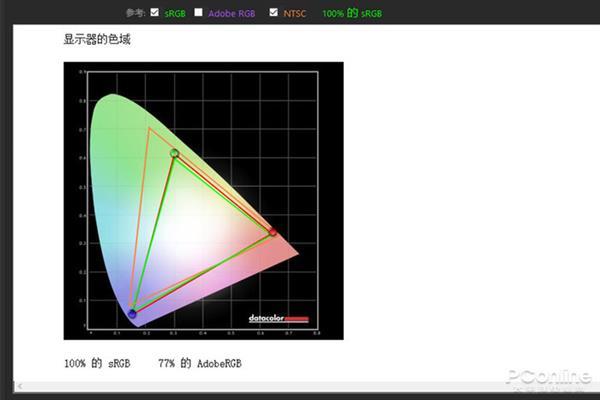Click the green sRGB label text
The height and width of the screenshot is (400, 600).
(175, 14)
